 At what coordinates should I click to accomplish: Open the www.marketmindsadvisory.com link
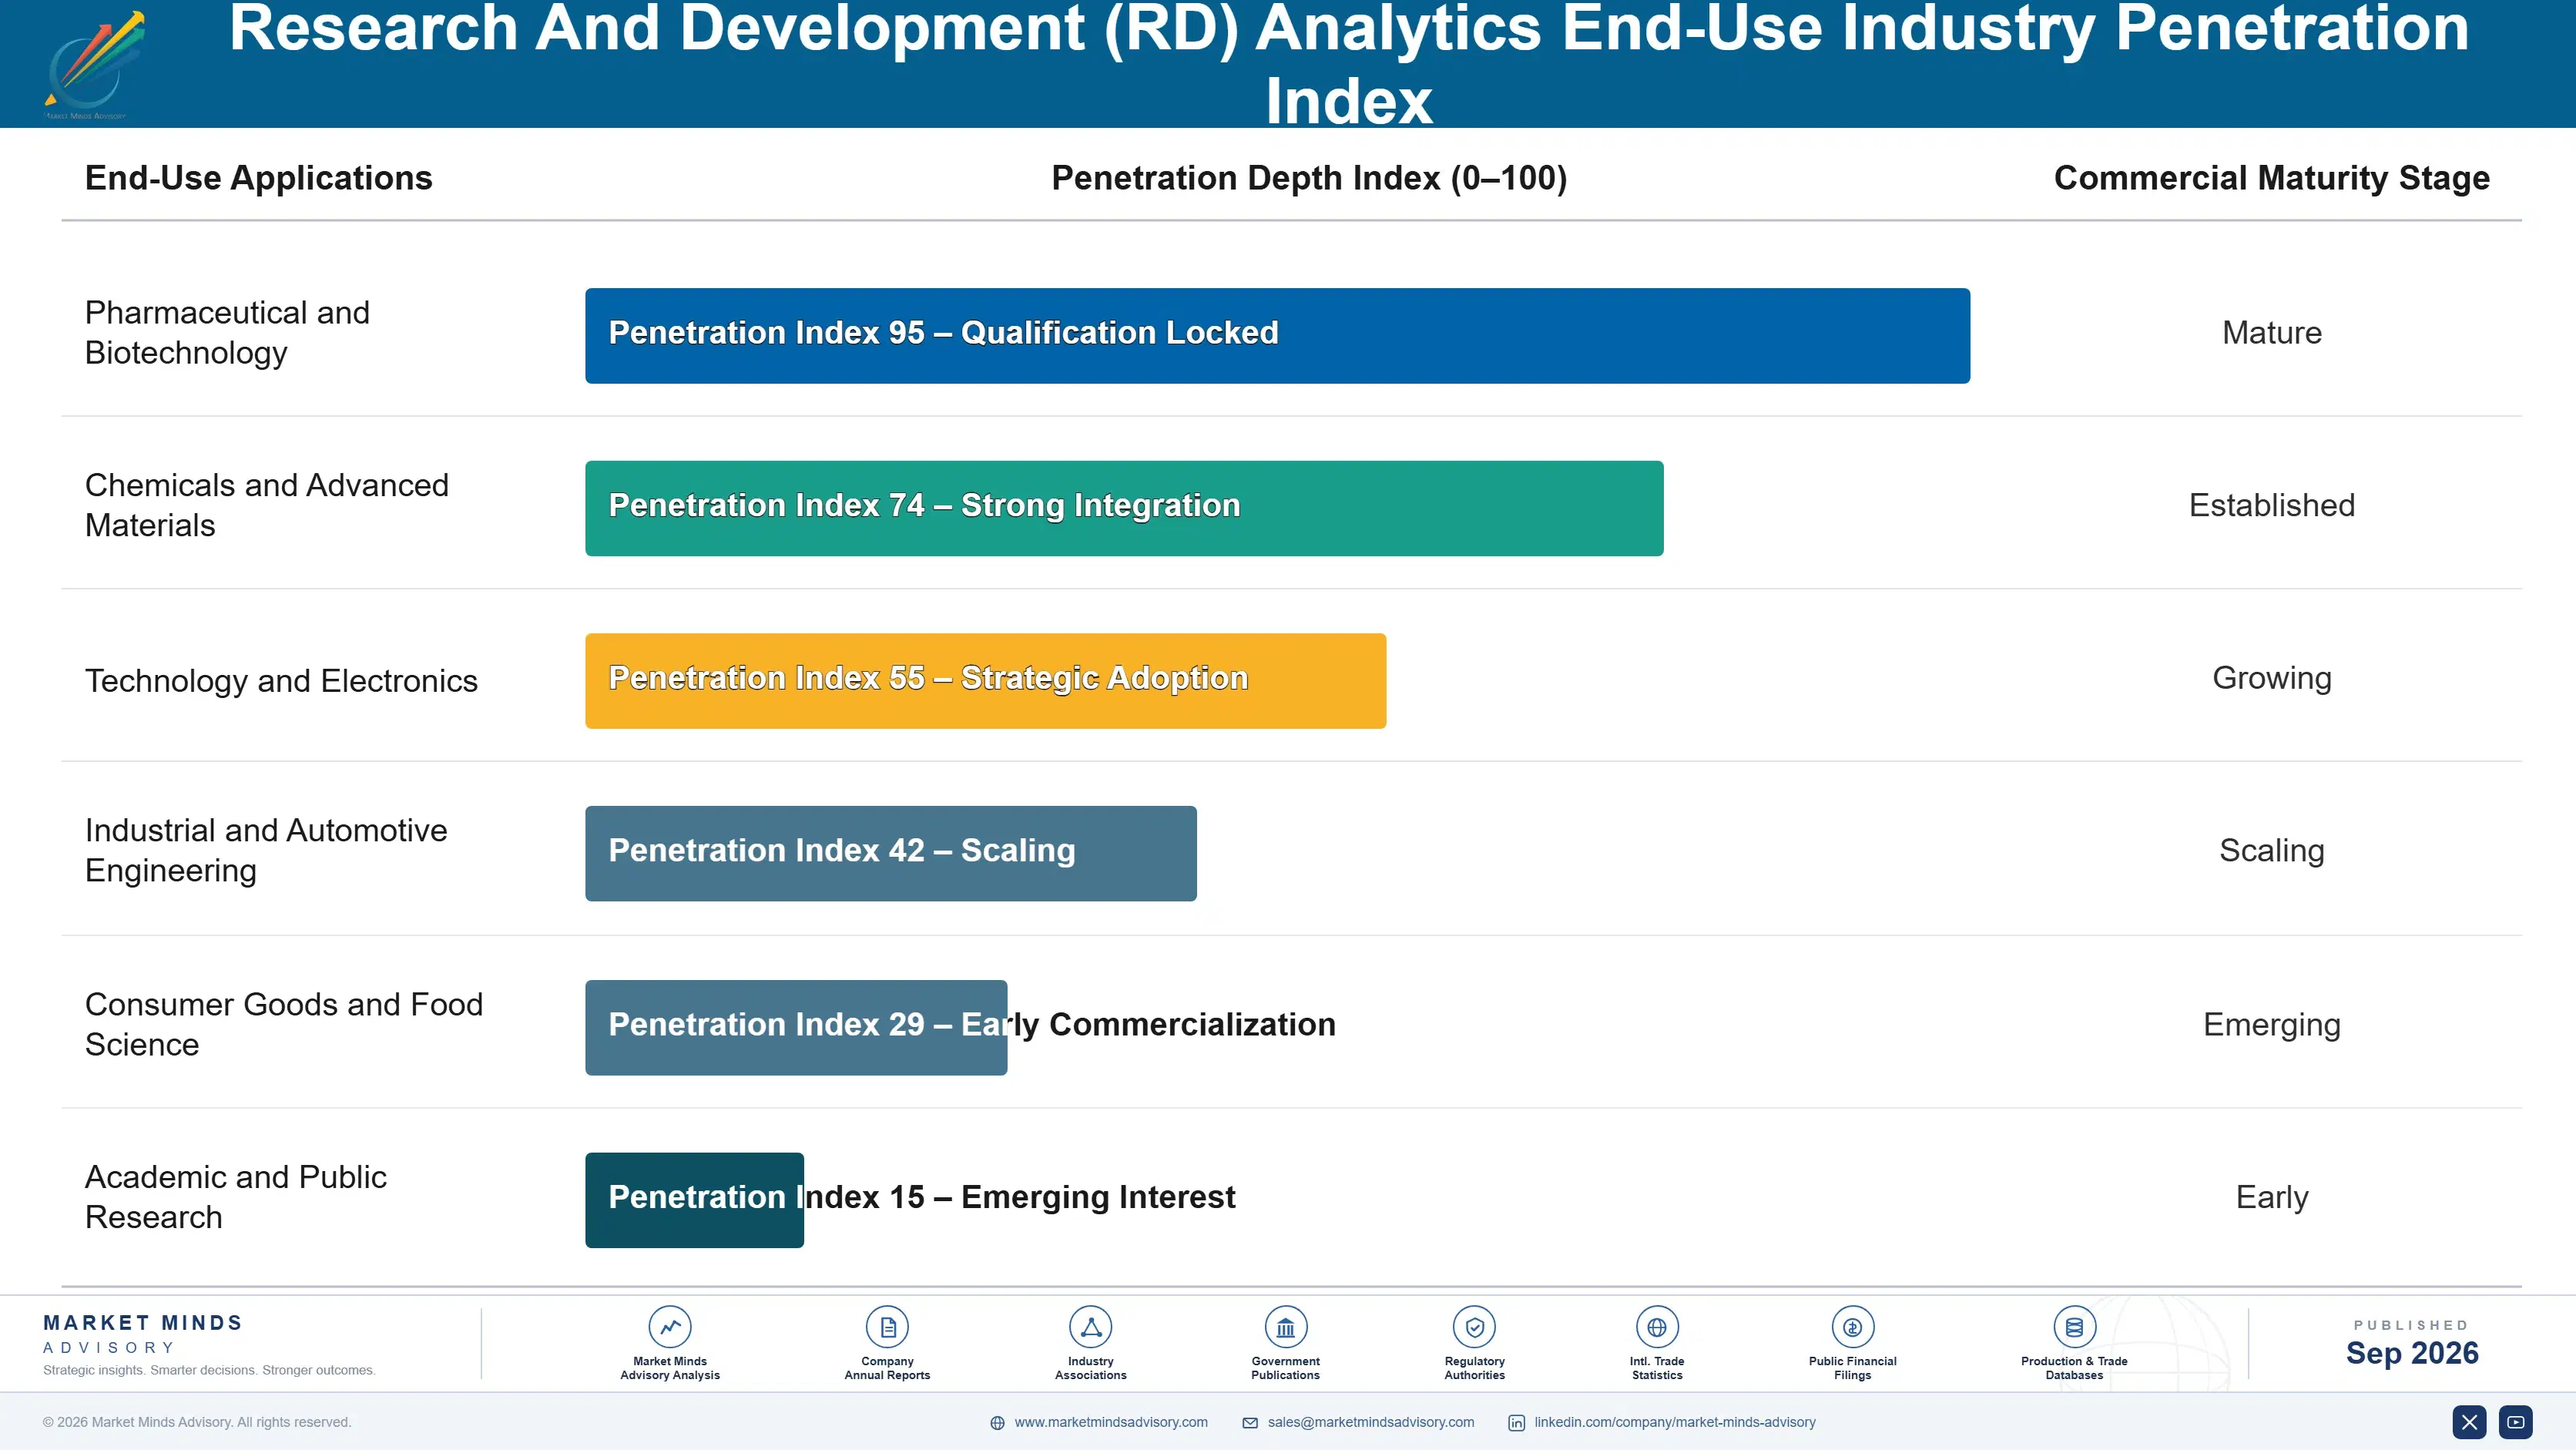pyautogui.click(x=1110, y=1422)
